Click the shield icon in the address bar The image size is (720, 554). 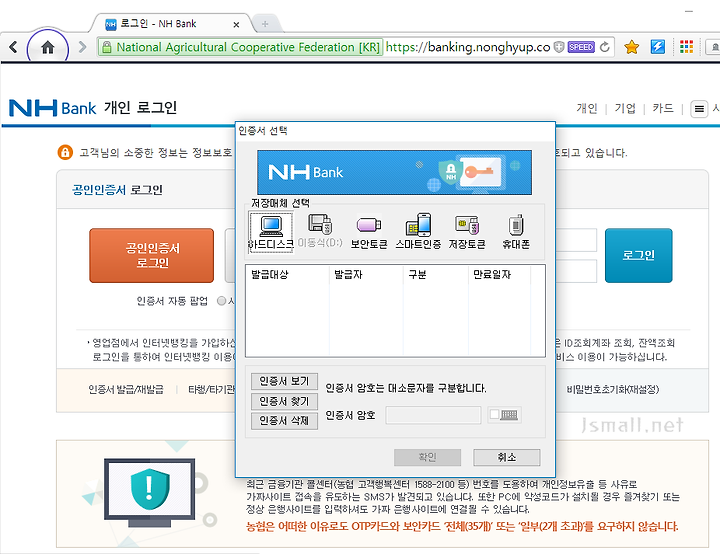click(x=559, y=47)
